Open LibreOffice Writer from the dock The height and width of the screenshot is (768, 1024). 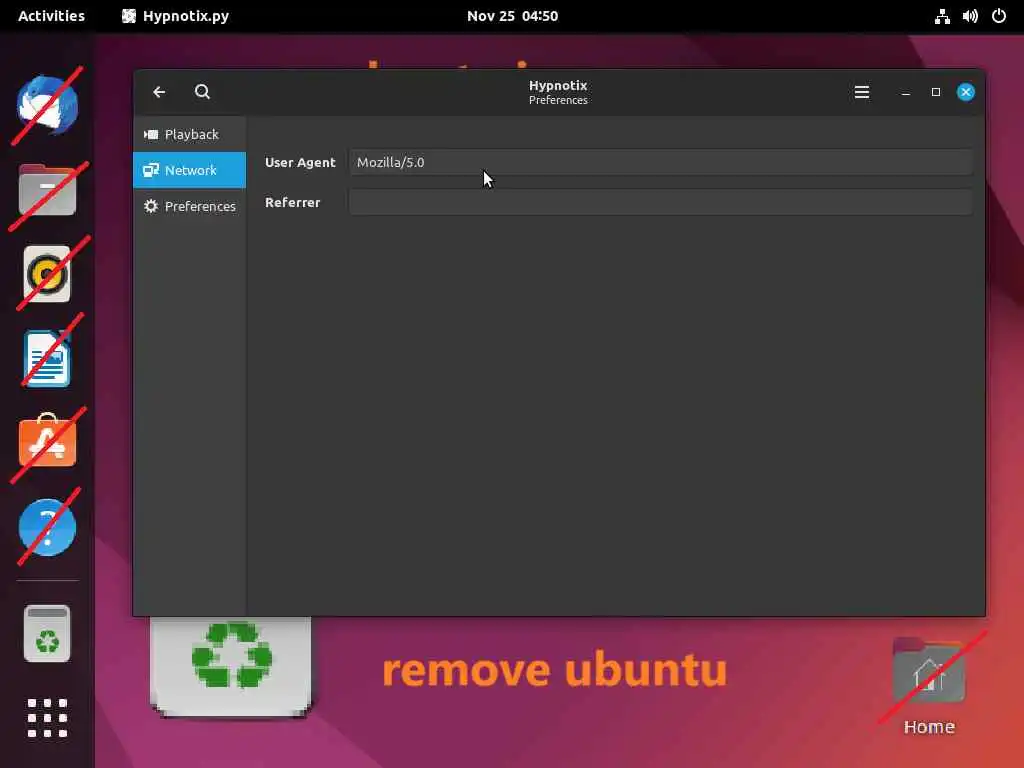[47, 359]
